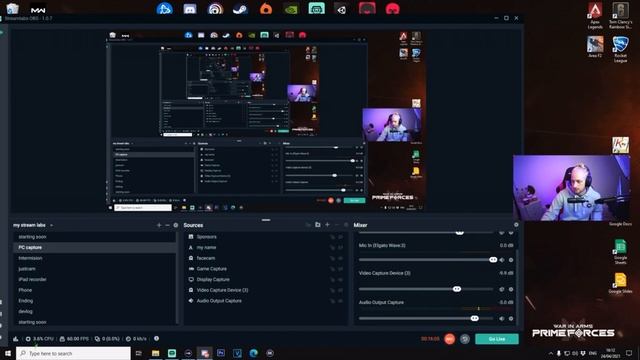The width and height of the screenshot is (640, 360).
Task: Open settings for Mic In (Elgato Wave:3)
Action: click(x=511, y=260)
